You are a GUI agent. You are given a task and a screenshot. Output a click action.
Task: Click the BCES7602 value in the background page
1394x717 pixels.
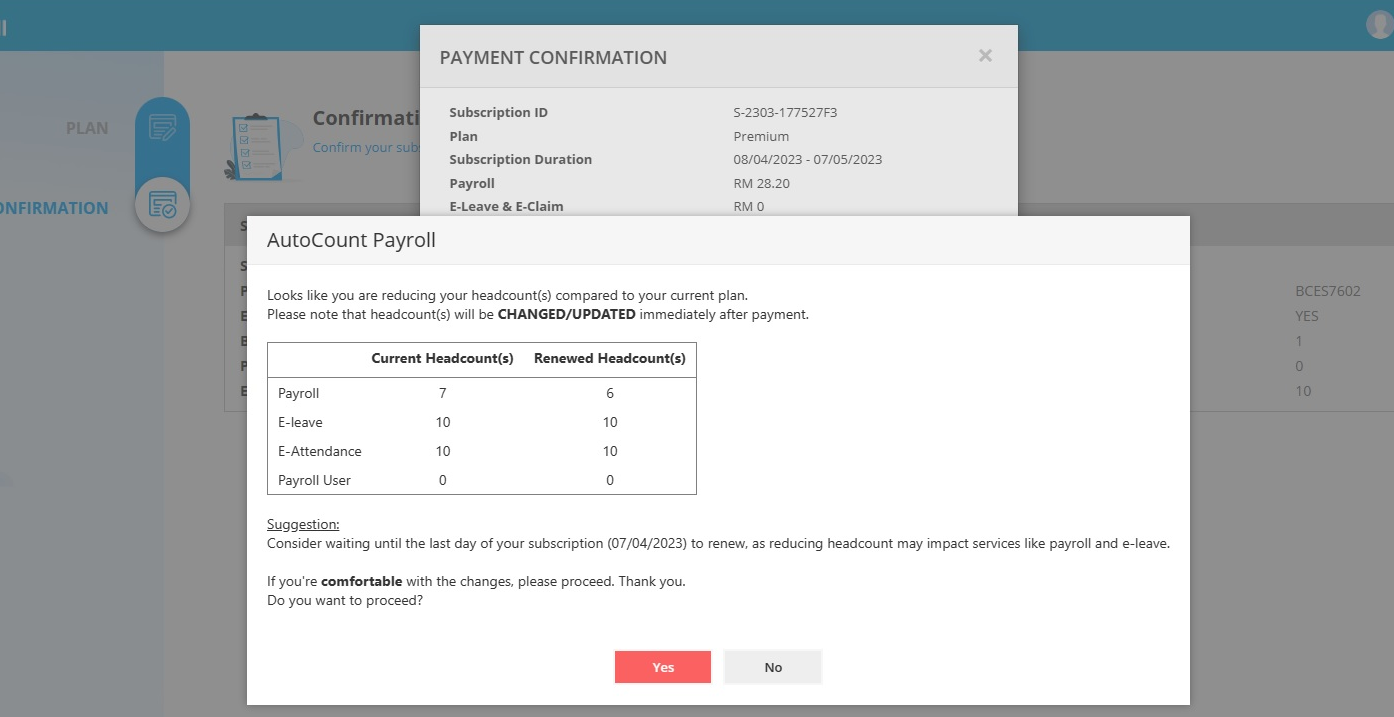tap(1327, 291)
